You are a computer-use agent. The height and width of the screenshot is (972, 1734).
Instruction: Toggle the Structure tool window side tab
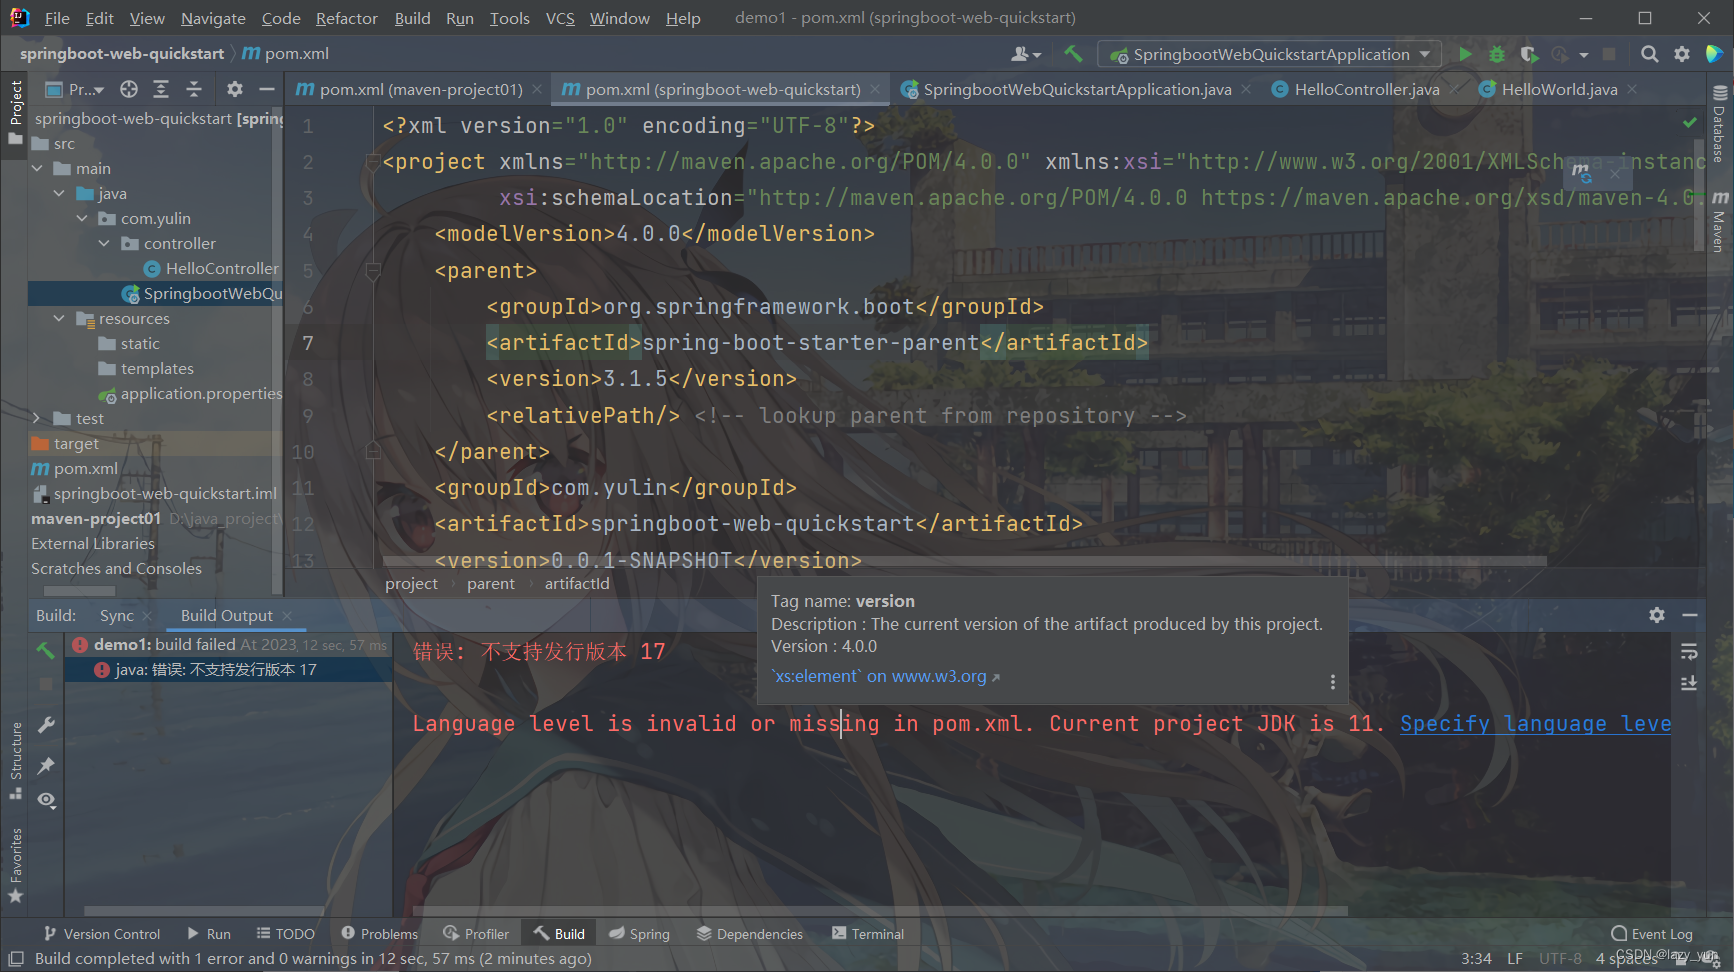[15, 760]
